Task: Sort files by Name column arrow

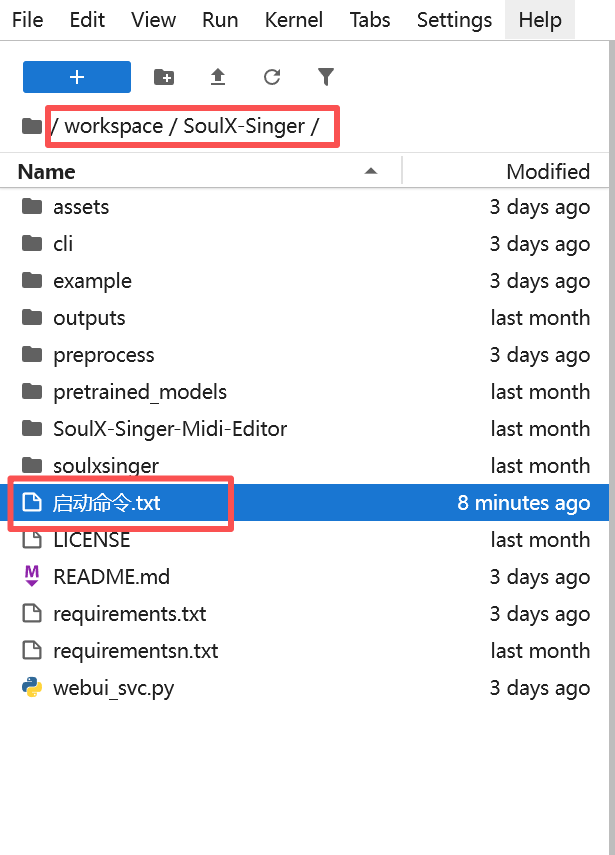Action: coord(371,172)
